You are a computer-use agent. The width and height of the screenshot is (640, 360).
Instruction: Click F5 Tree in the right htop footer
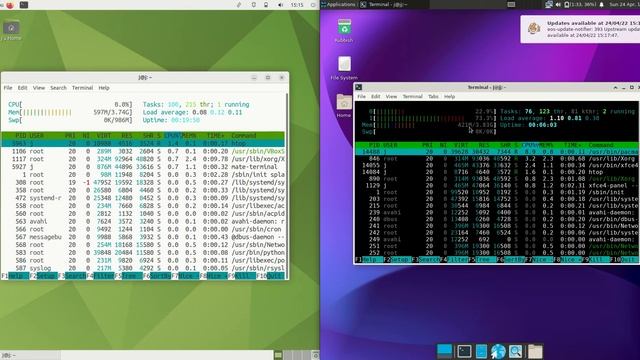(483, 260)
